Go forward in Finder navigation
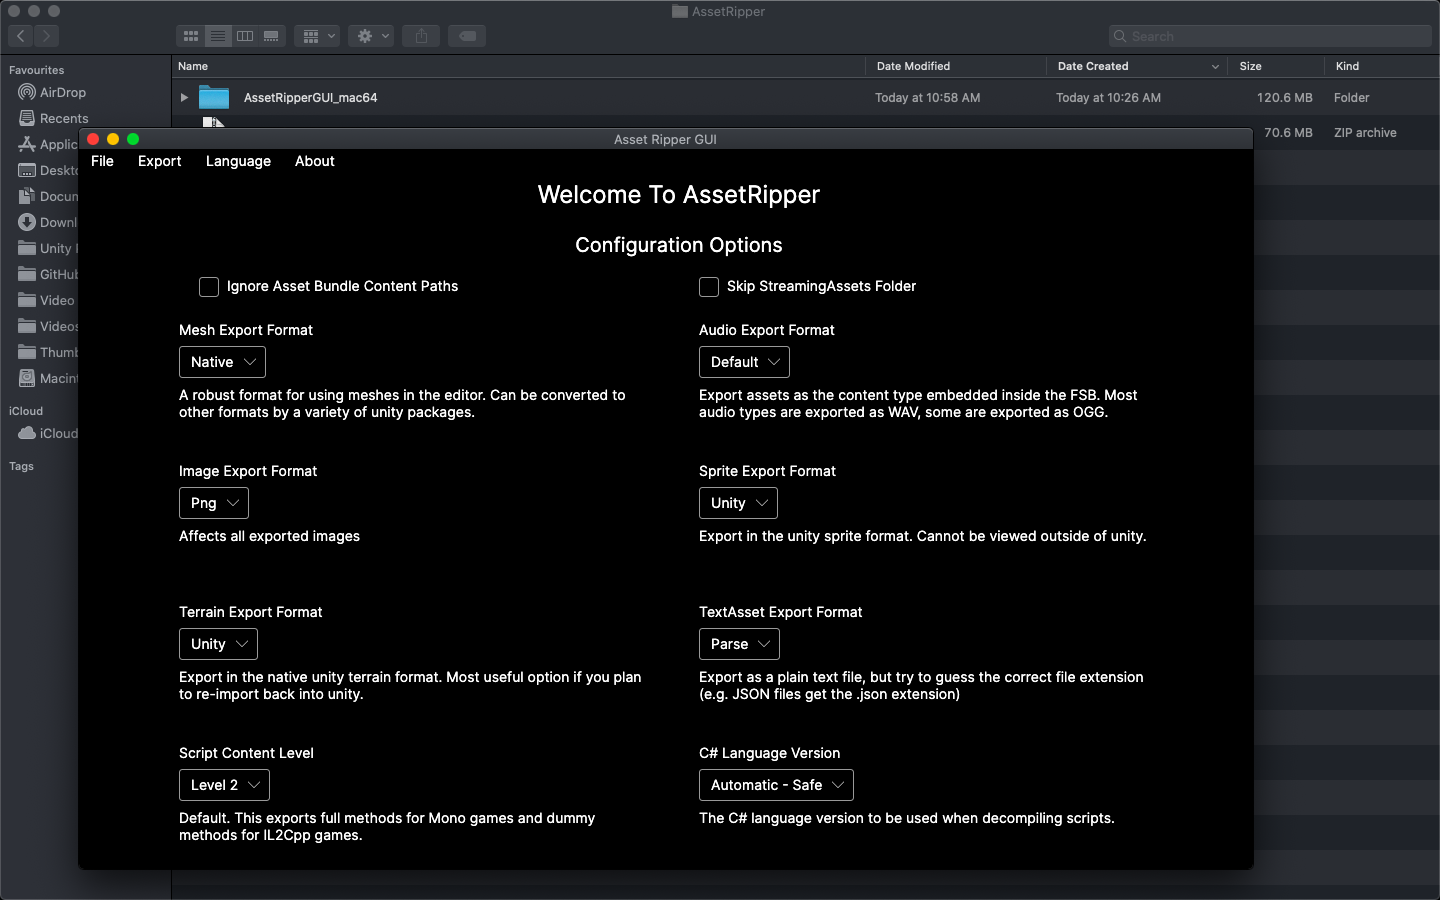The width and height of the screenshot is (1440, 900). coord(47,36)
